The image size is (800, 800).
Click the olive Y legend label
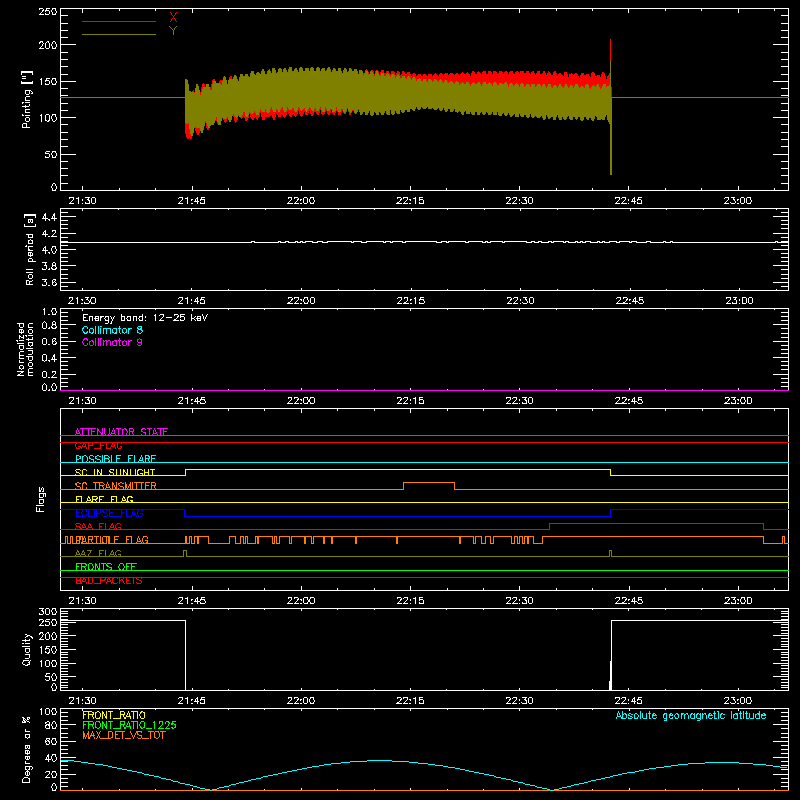(x=173, y=31)
